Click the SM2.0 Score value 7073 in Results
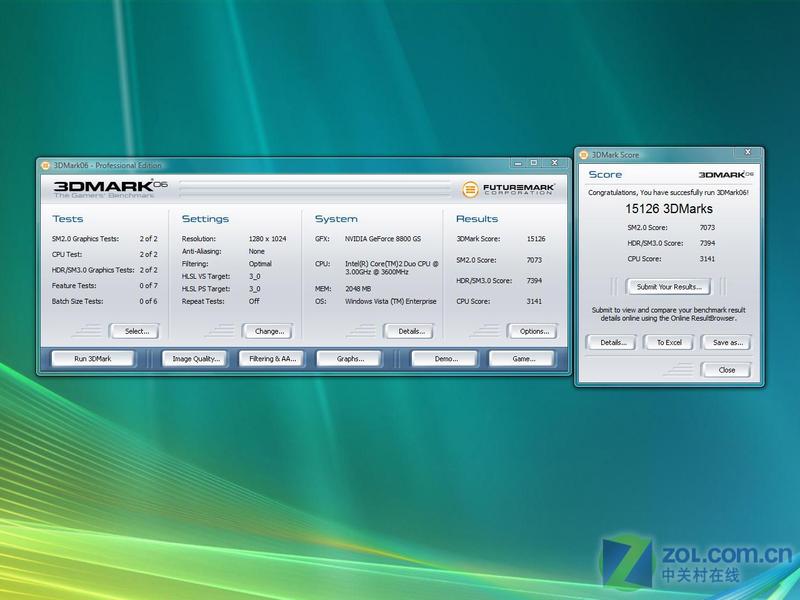This screenshot has height=600, width=800. [x=534, y=260]
